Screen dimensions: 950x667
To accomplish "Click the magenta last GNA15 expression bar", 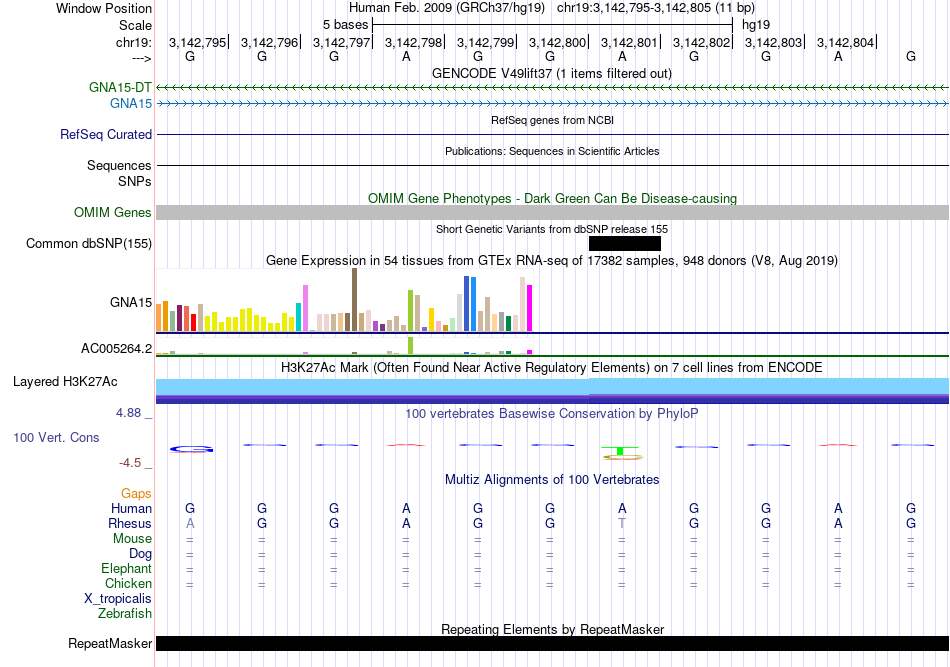I will (x=530, y=308).
